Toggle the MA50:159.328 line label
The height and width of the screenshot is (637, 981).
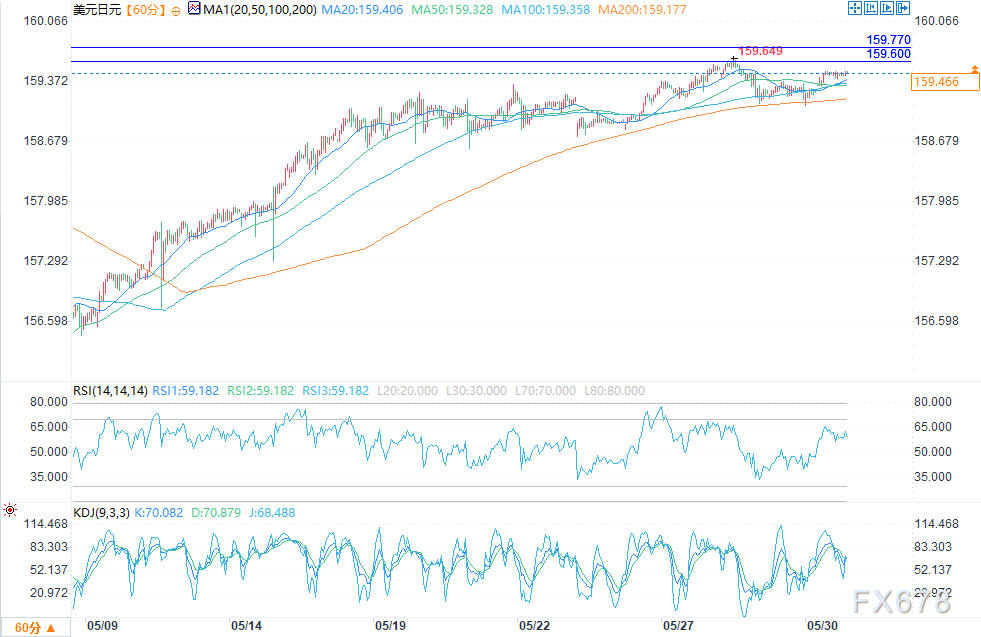coord(452,10)
